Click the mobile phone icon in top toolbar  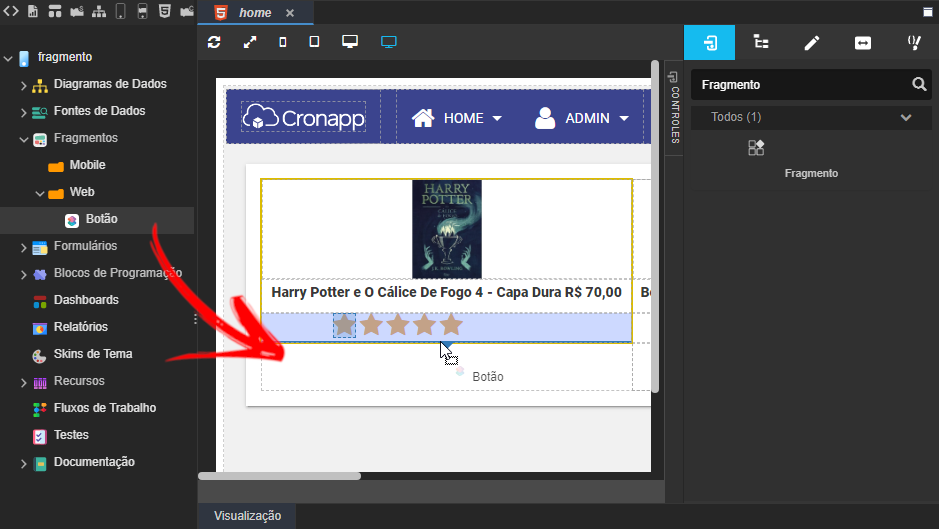click(x=120, y=11)
